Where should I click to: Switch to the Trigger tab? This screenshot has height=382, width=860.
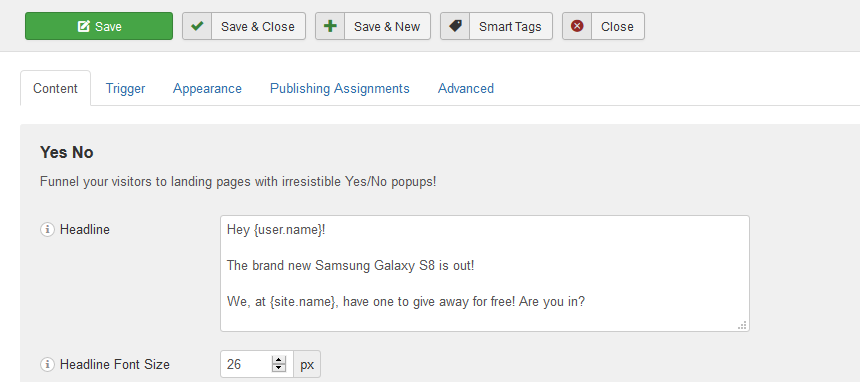tap(126, 88)
